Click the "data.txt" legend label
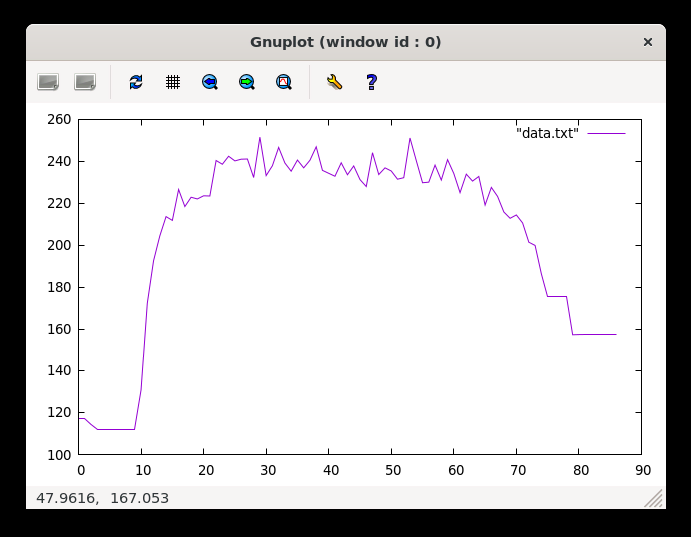This screenshot has height=537, width=691. pyautogui.click(x=547, y=133)
